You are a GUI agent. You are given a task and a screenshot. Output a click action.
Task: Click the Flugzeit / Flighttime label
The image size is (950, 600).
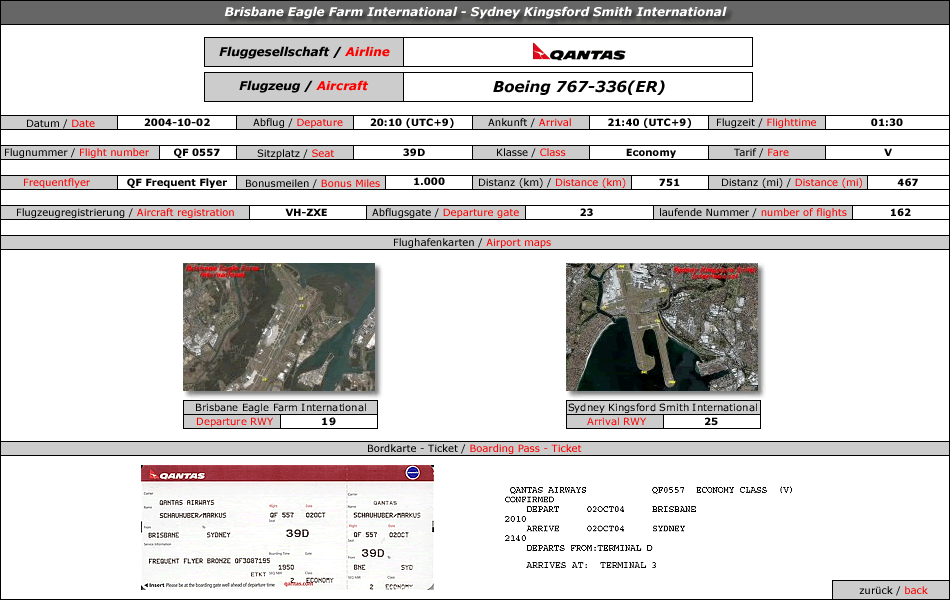766,122
